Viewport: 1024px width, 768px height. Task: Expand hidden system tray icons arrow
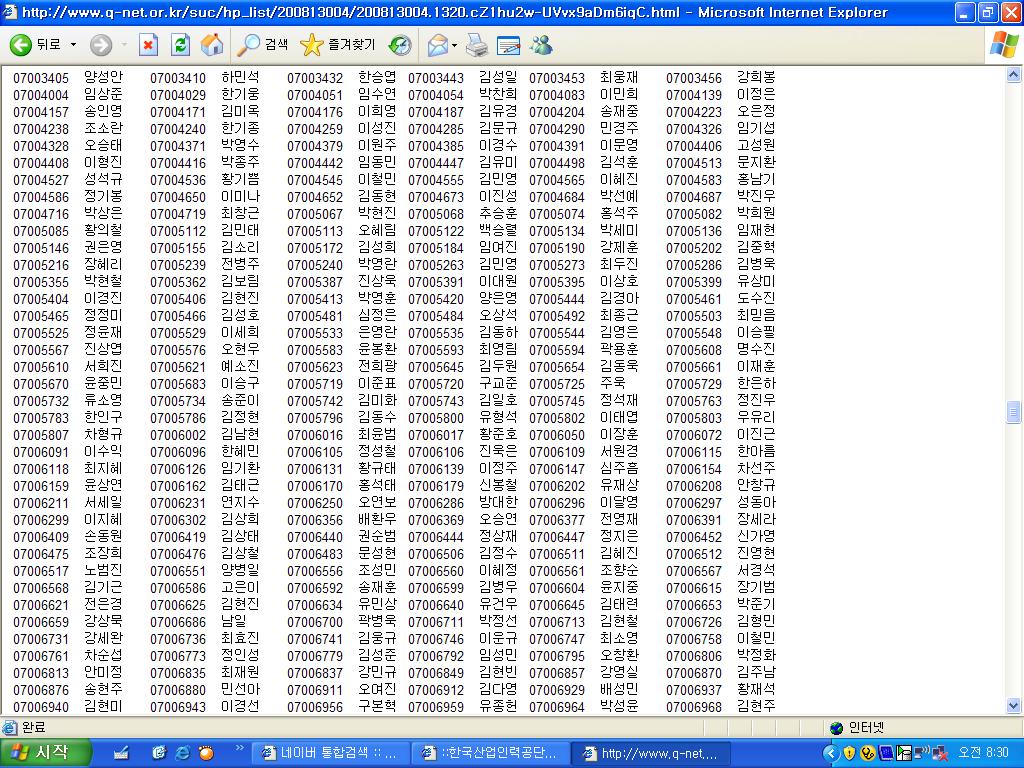click(829, 753)
